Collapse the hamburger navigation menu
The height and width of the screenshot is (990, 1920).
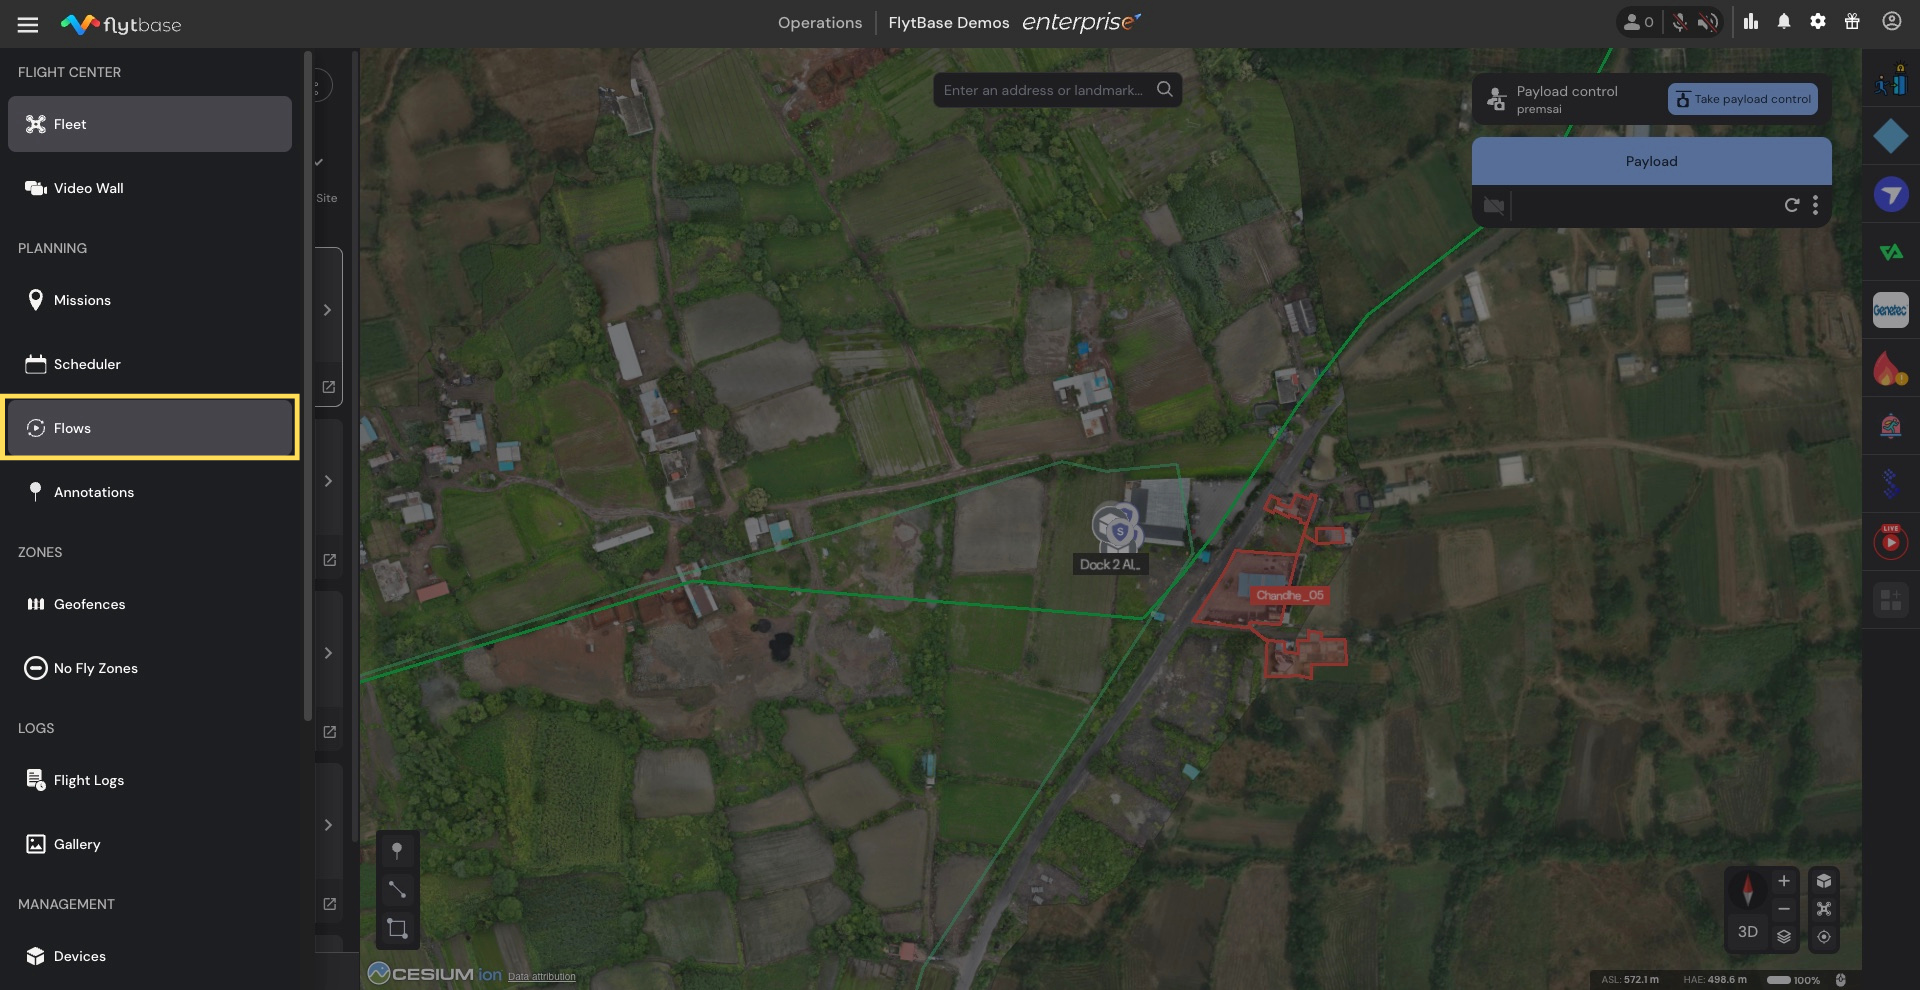[28, 24]
